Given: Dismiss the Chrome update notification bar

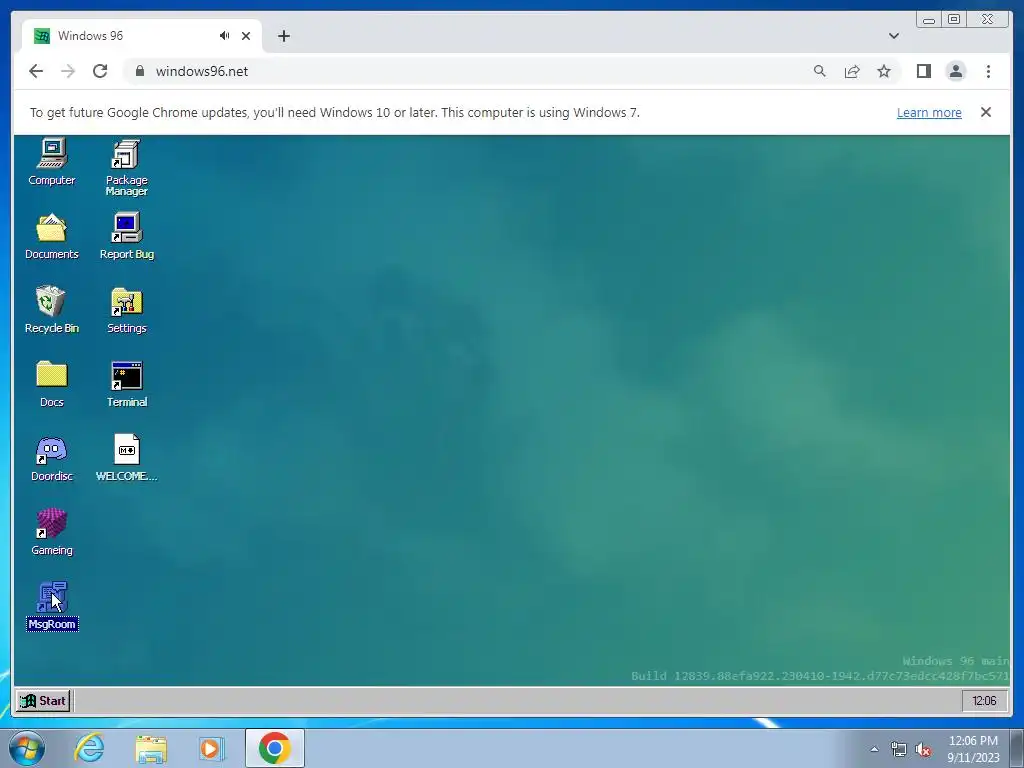Looking at the screenshot, I should click(986, 112).
